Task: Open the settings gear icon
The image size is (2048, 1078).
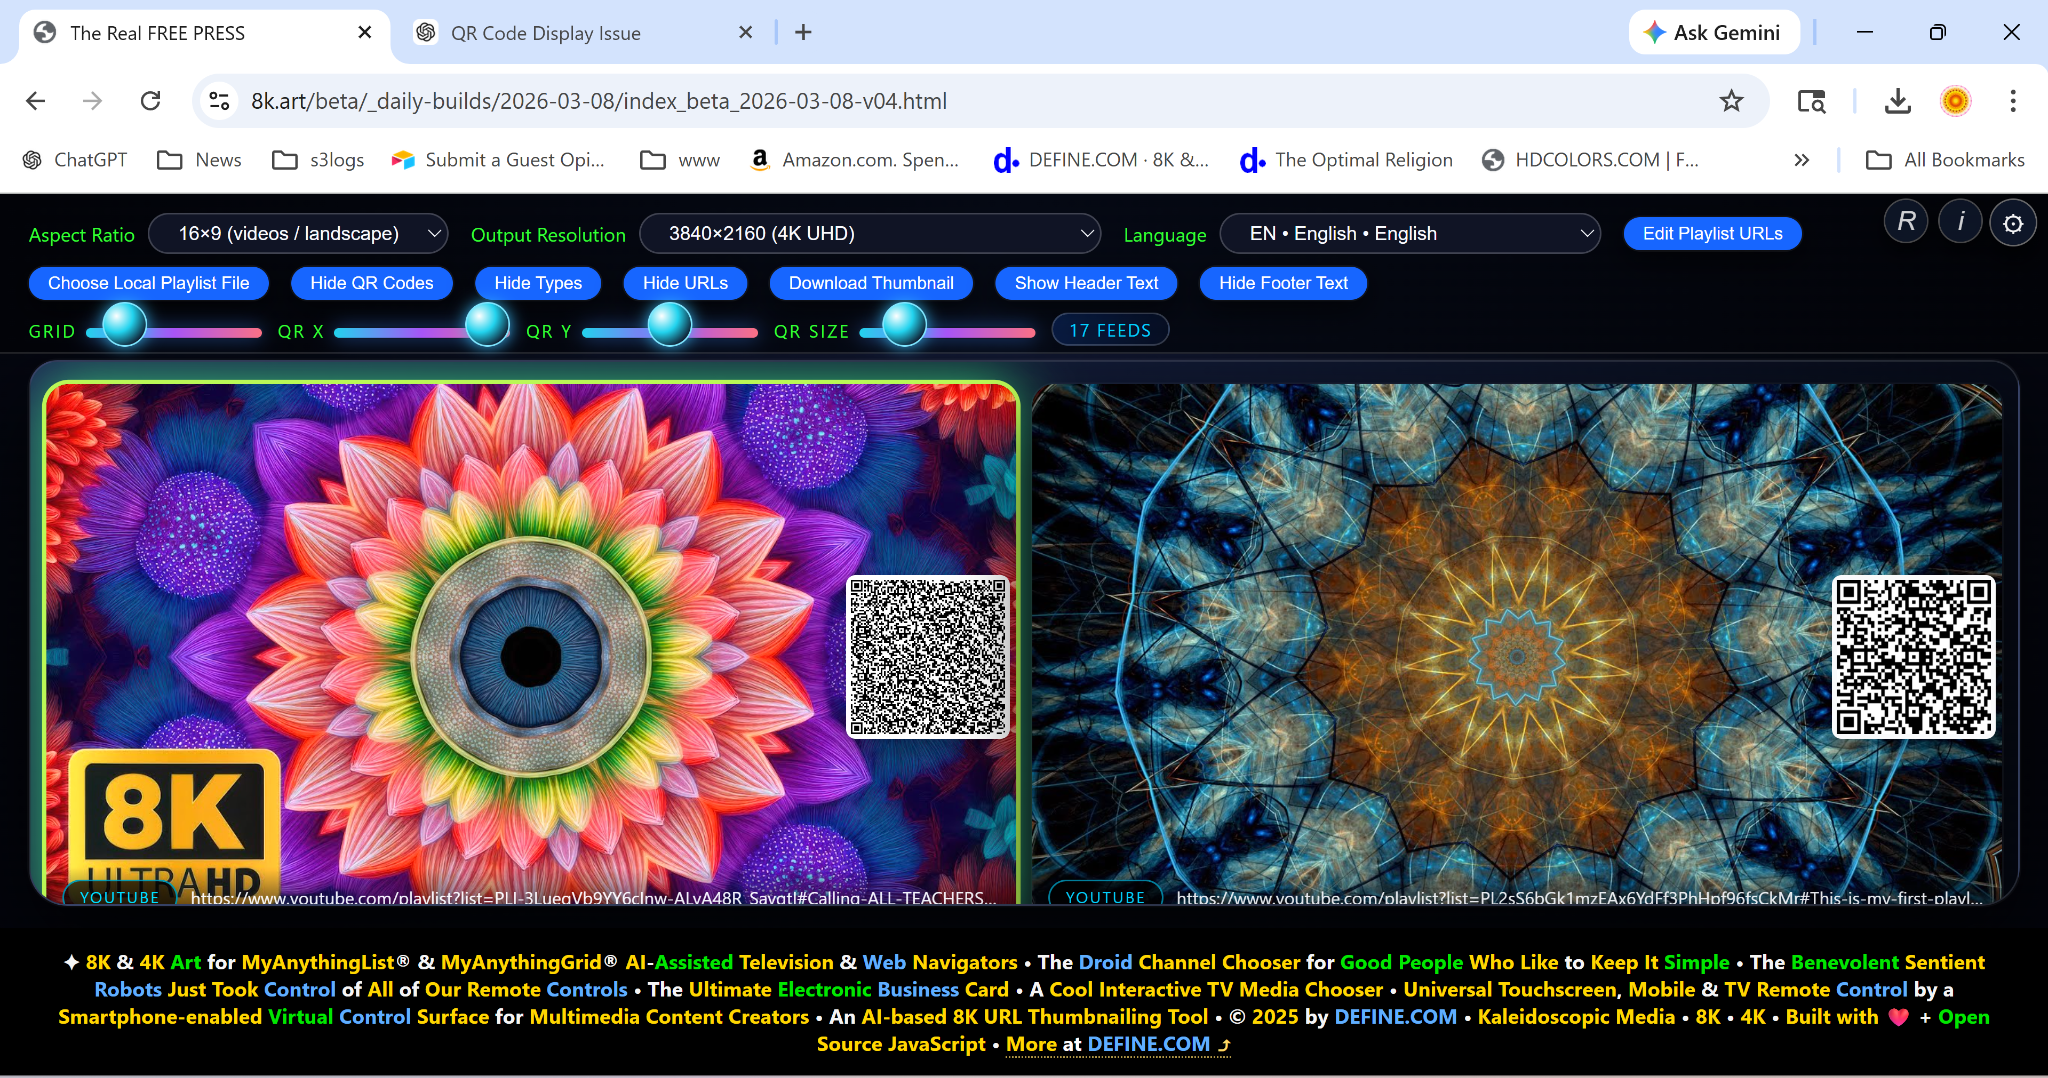Action: [2013, 222]
